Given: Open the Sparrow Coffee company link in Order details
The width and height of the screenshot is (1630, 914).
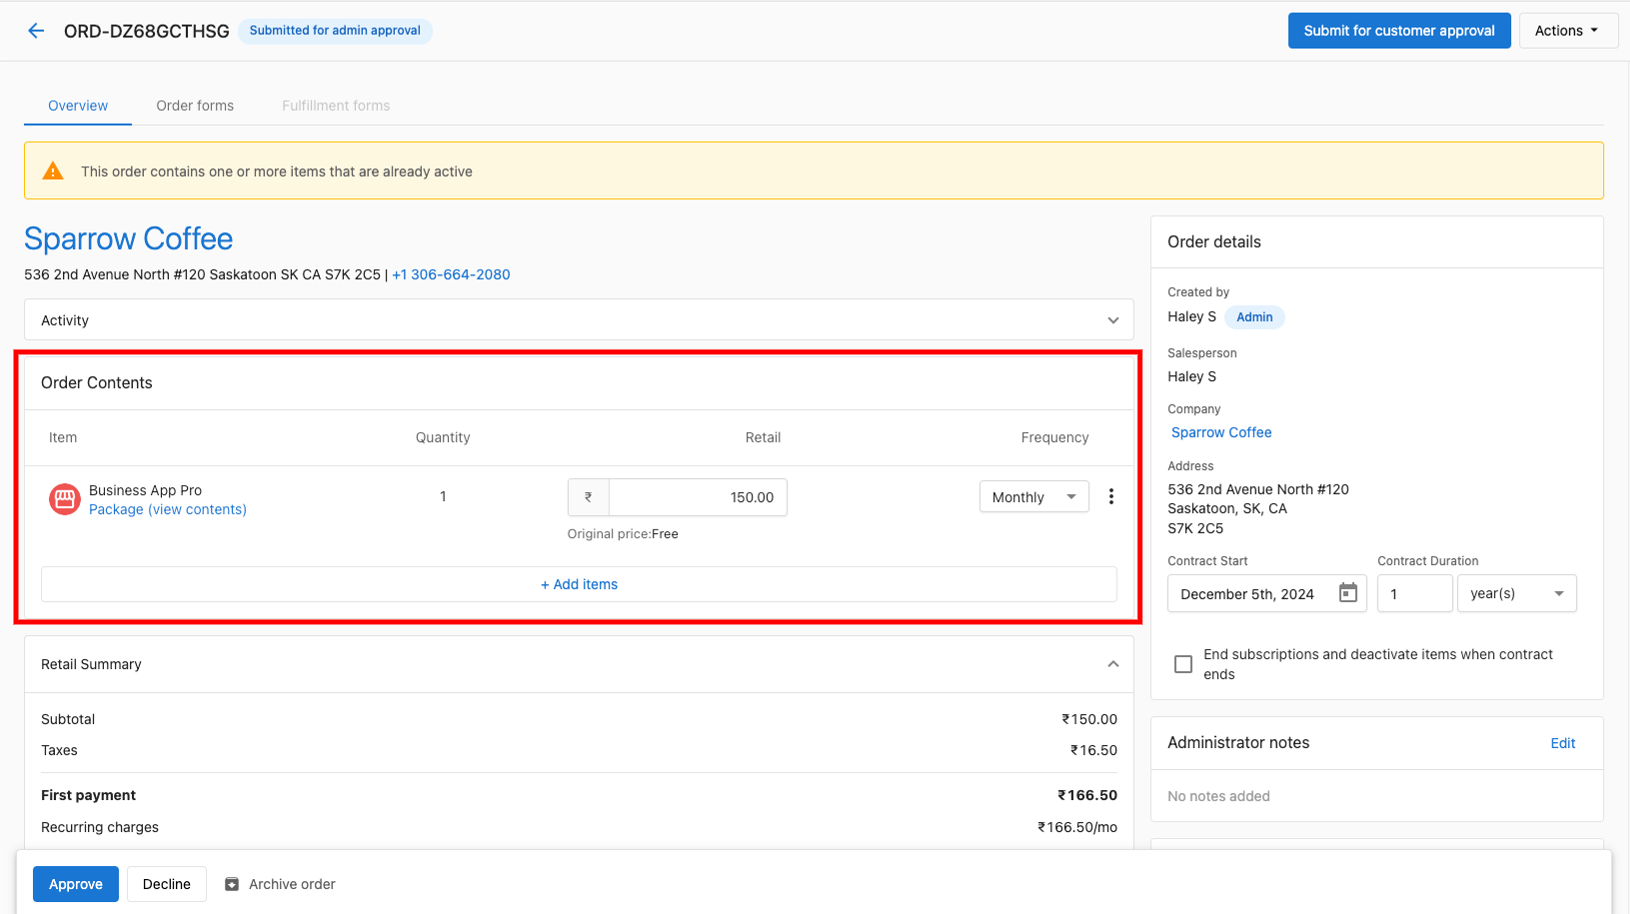Looking at the screenshot, I should pos(1221,433).
